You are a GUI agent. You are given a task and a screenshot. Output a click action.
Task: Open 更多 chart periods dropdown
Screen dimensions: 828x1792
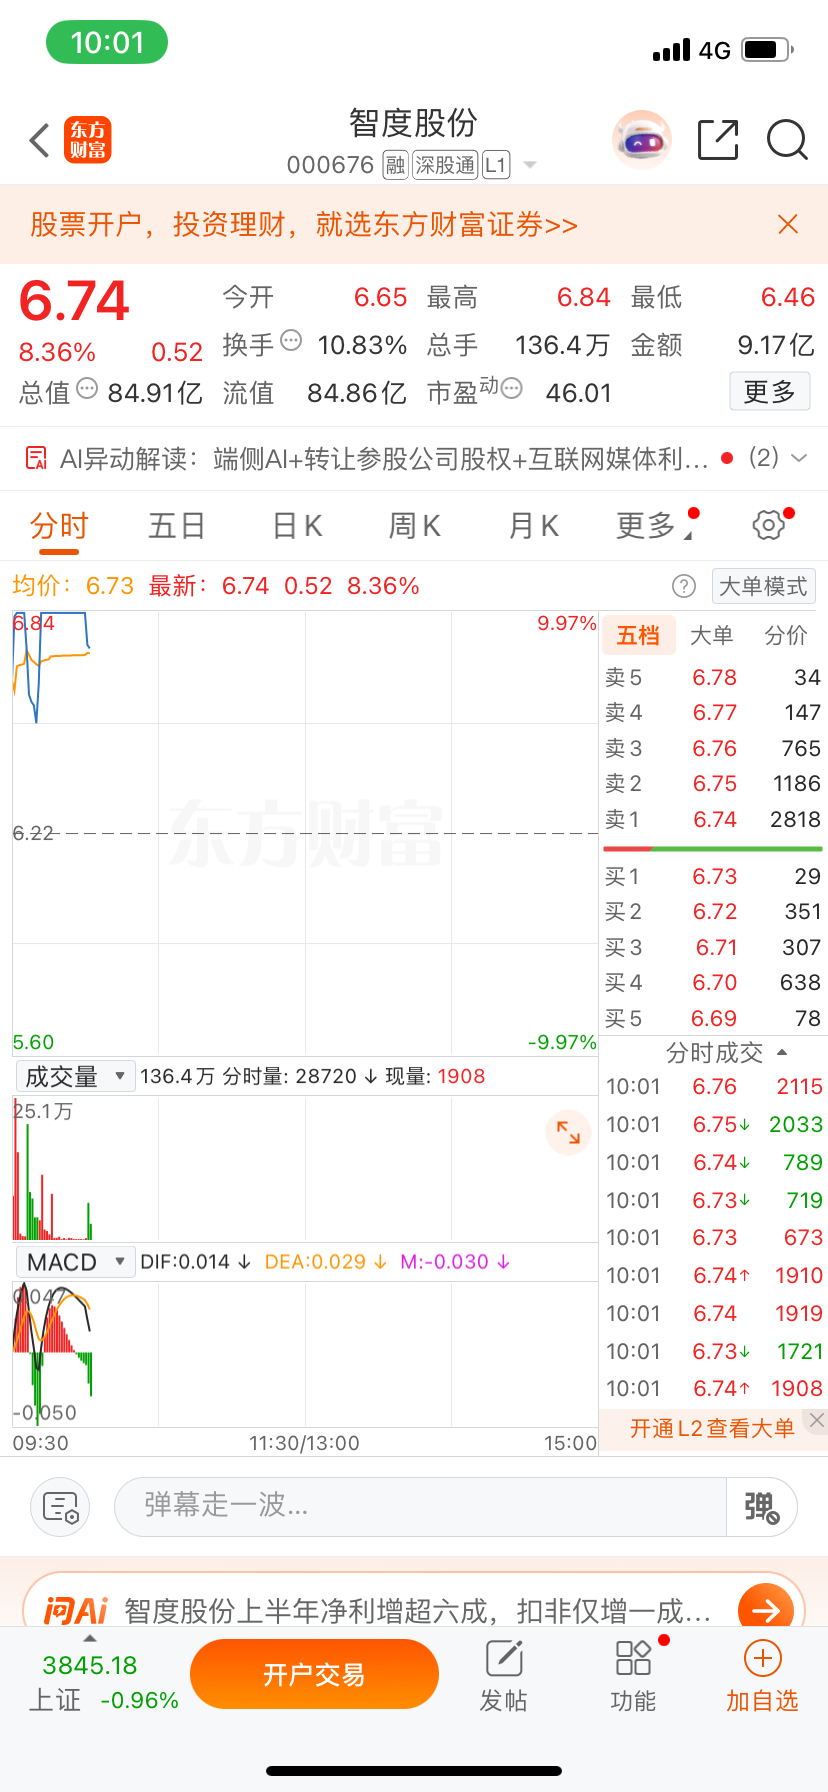click(655, 526)
